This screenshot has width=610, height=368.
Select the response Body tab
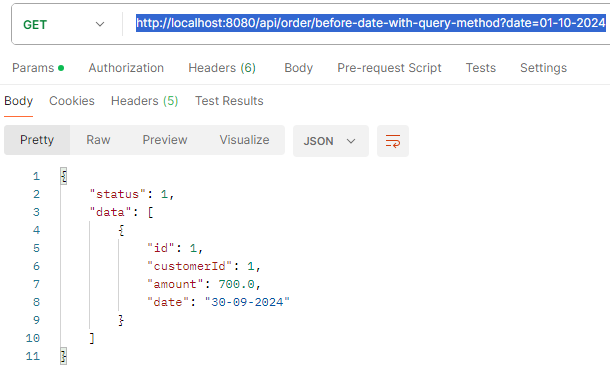(18, 101)
